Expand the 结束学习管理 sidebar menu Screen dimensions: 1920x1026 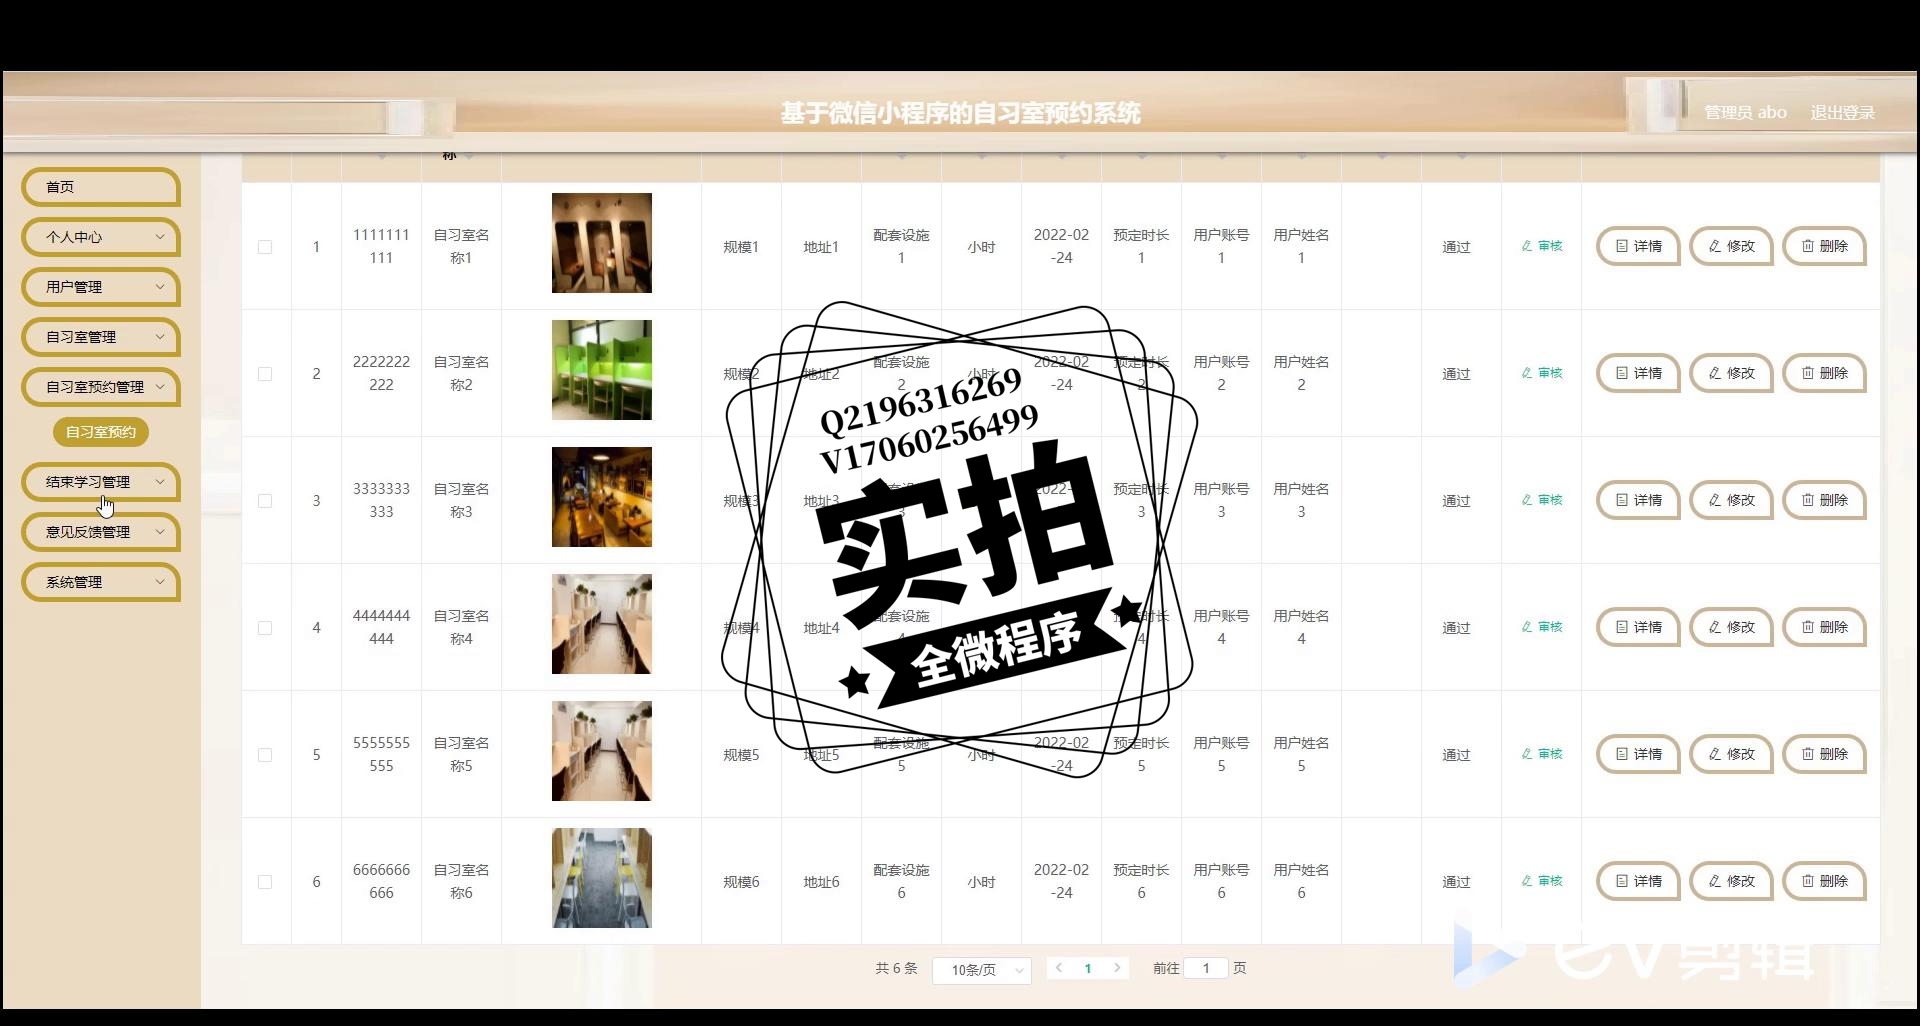[100, 482]
